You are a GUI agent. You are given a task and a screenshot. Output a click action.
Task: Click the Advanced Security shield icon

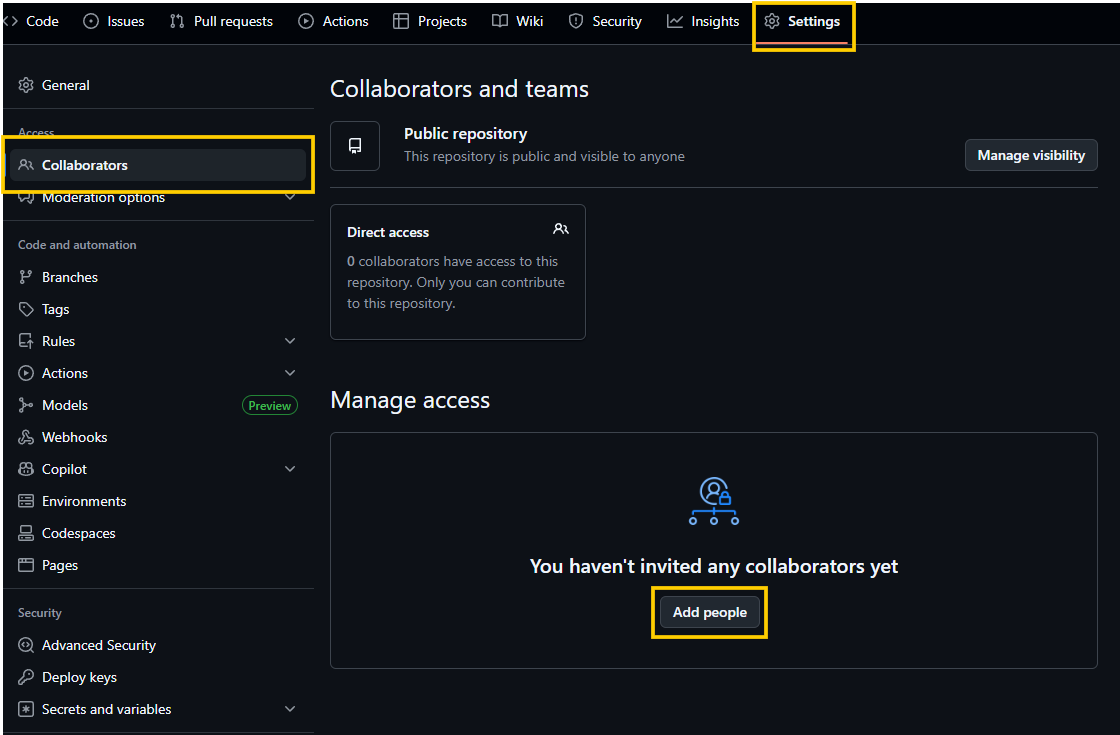click(26, 645)
